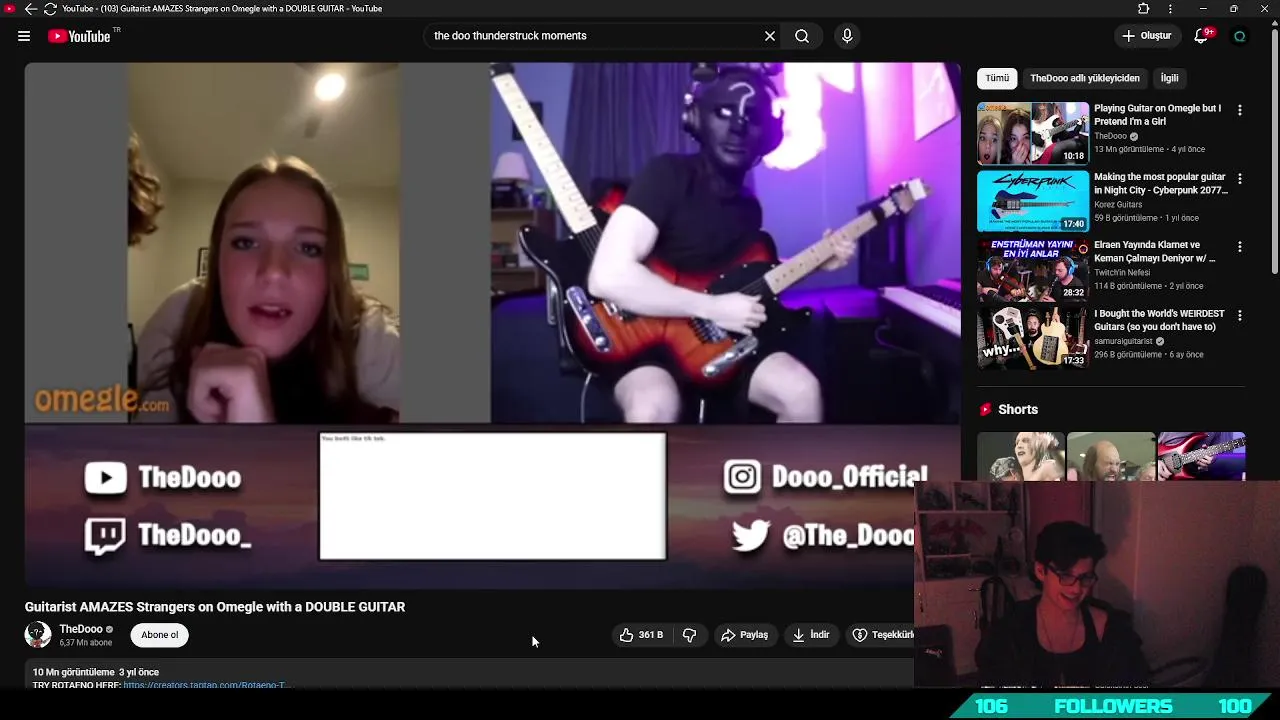Click the İndir download button

(x=811, y=635)
